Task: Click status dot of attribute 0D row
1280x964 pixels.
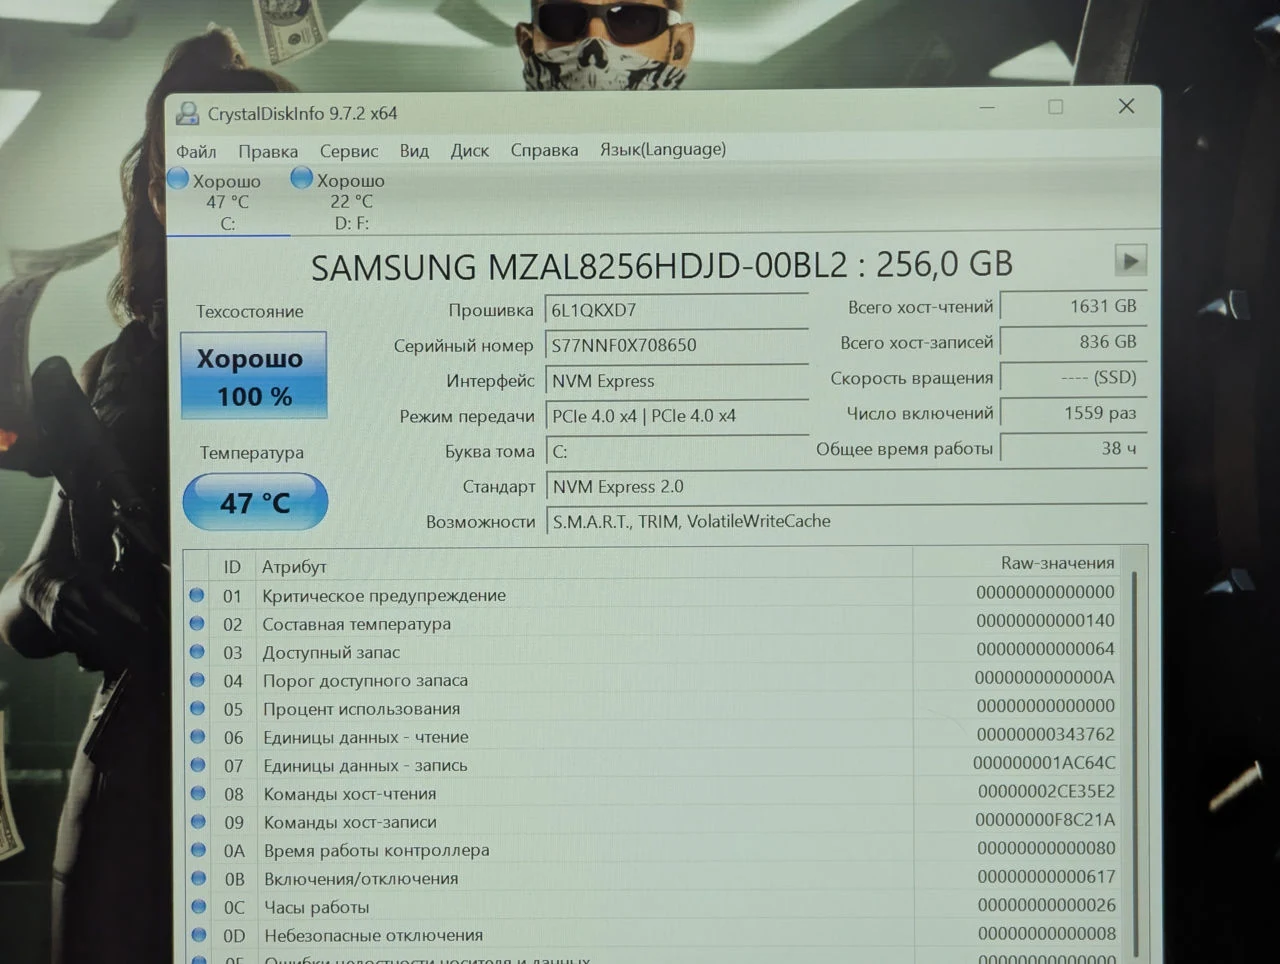Action: [x=198, y=935]
